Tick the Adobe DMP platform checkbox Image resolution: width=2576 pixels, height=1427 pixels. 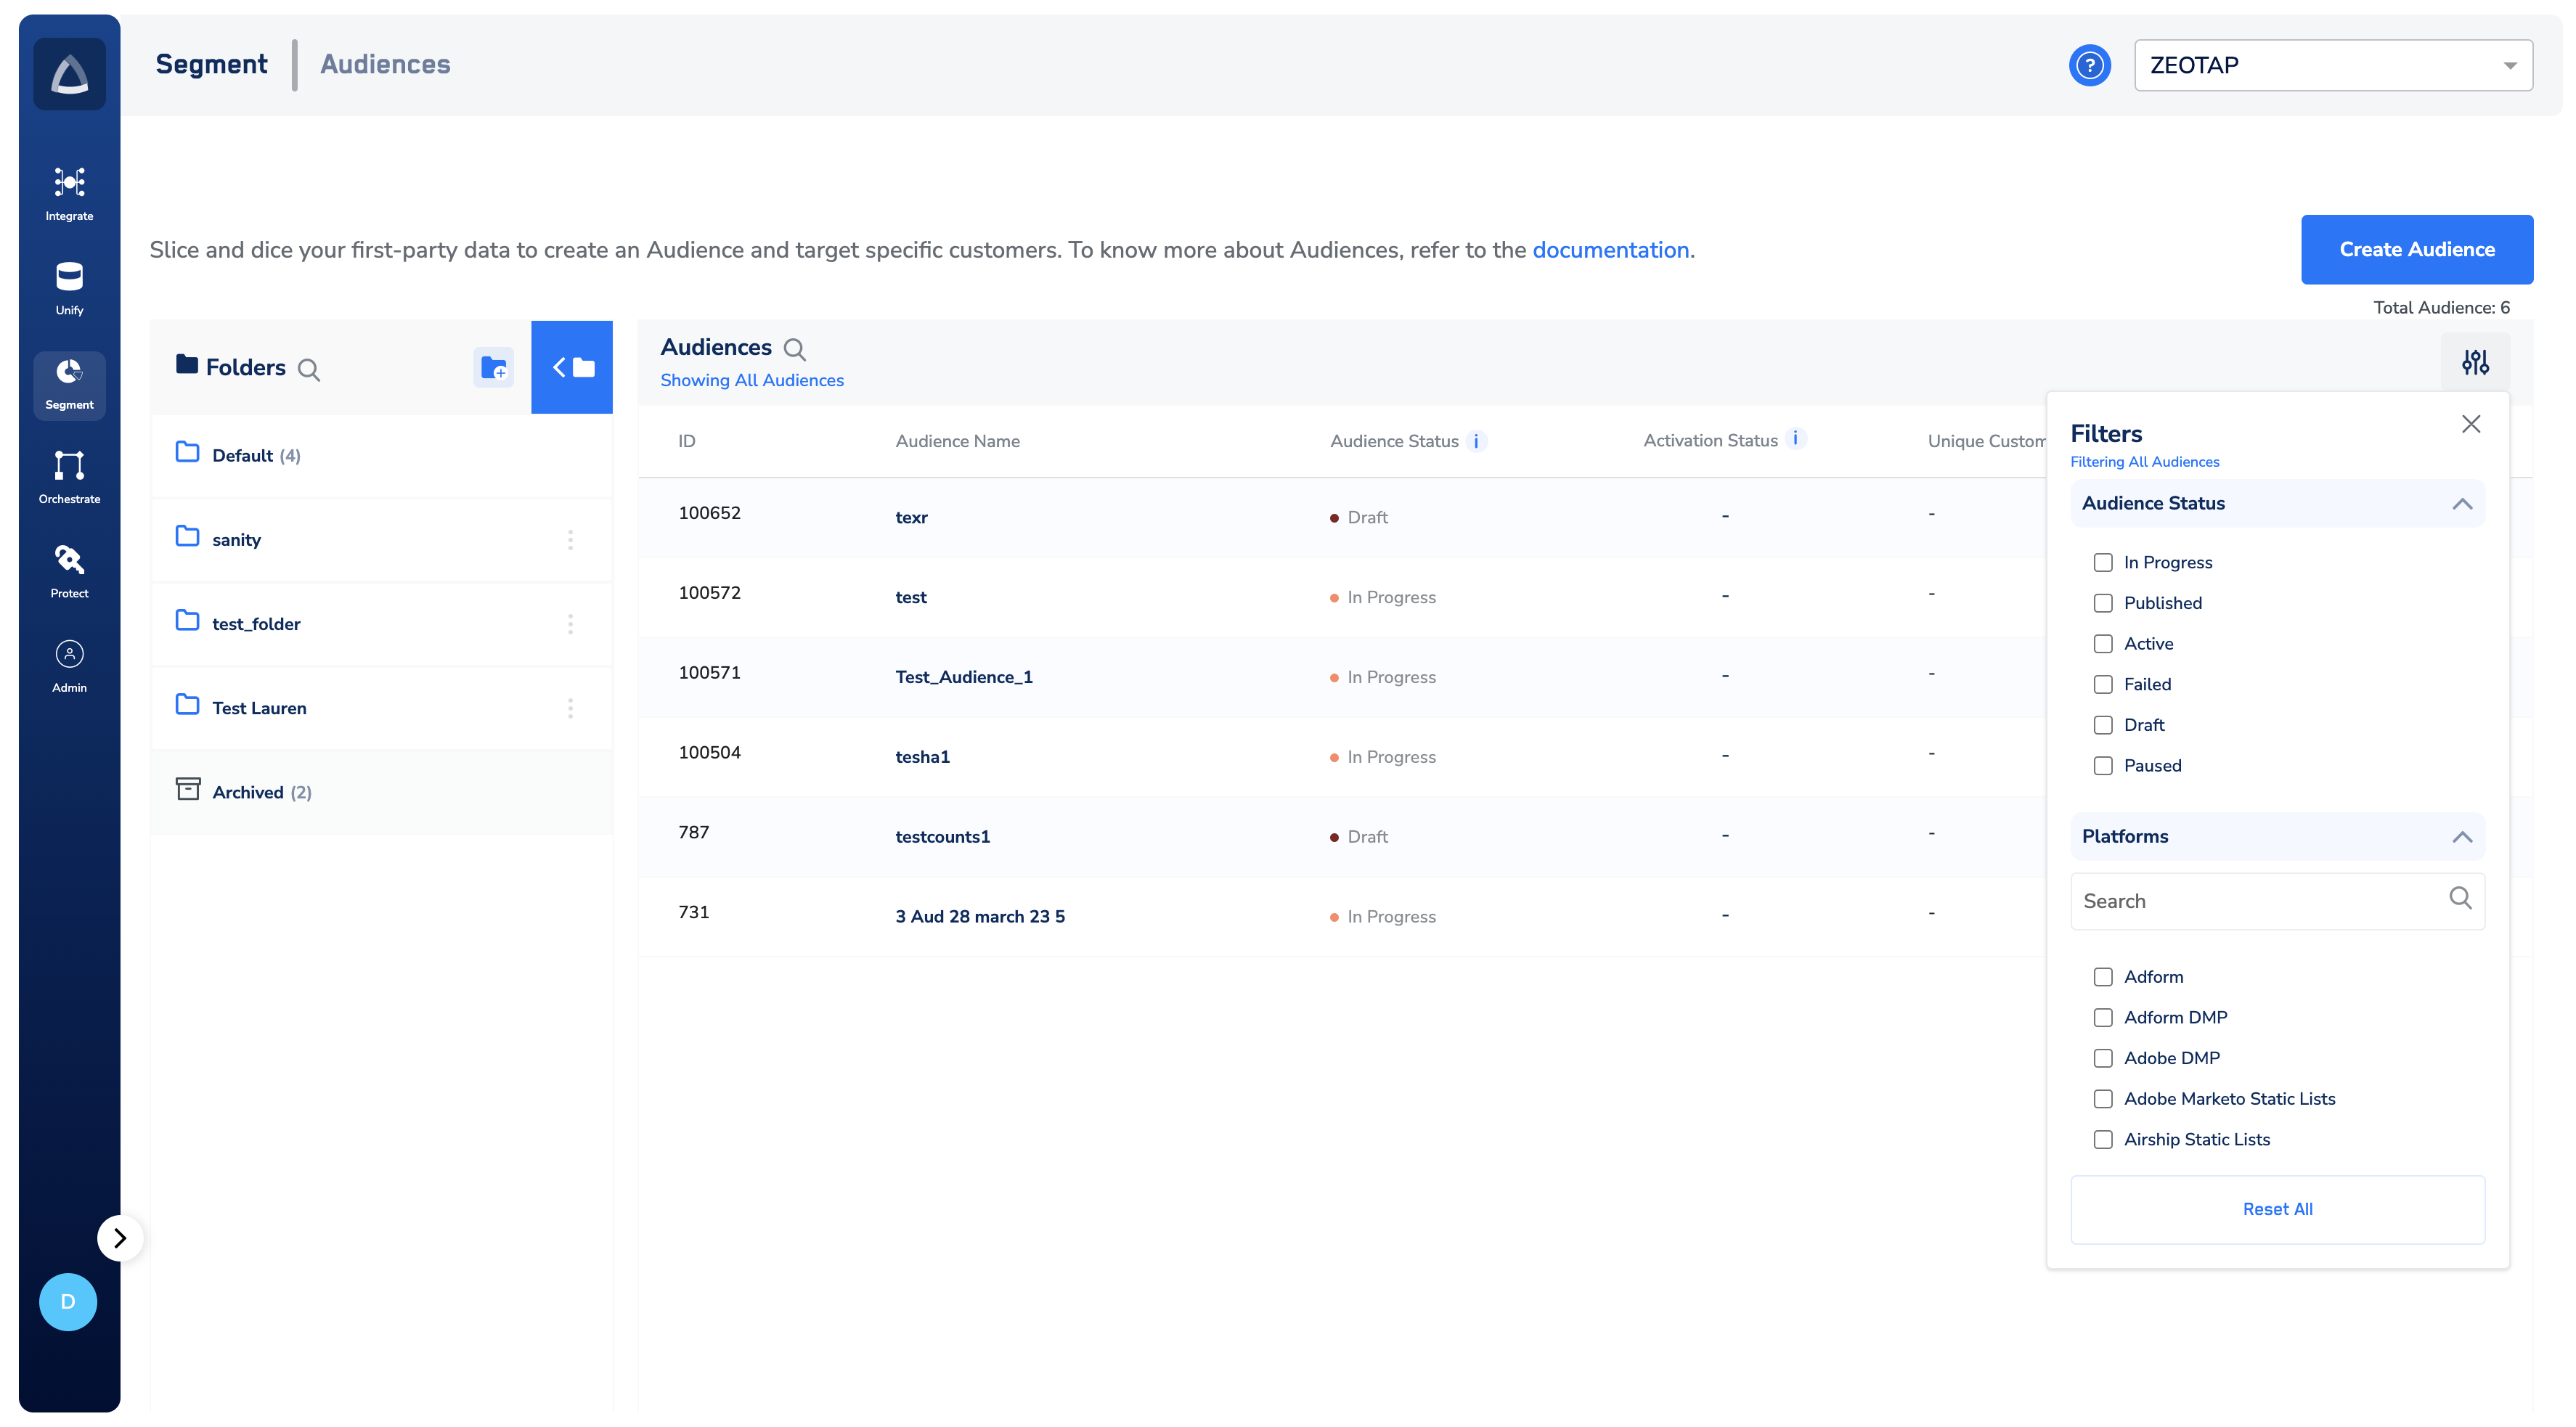click(2103, 1058)
